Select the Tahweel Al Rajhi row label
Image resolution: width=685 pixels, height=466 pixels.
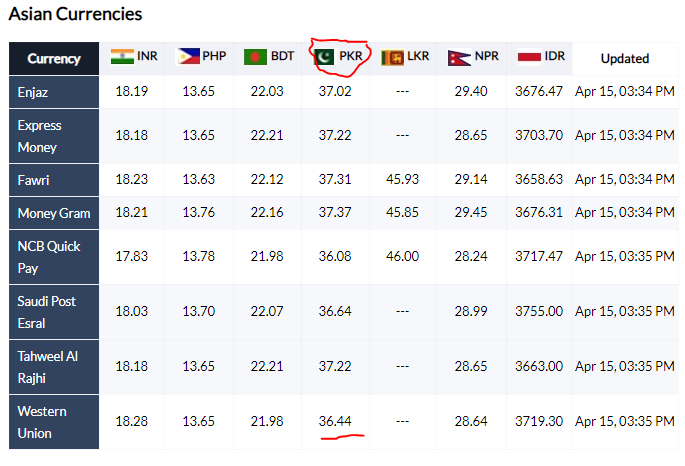(x=54, y=367)
